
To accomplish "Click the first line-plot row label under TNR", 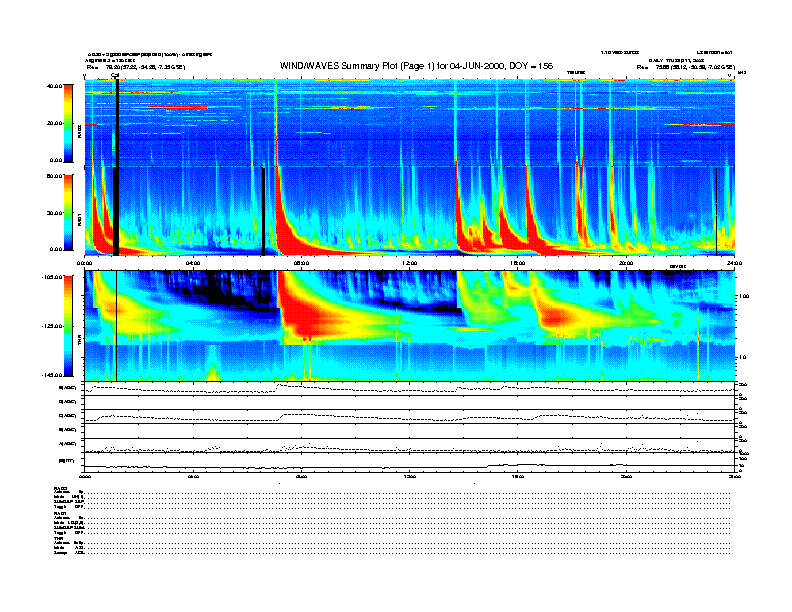I will 68,388.
